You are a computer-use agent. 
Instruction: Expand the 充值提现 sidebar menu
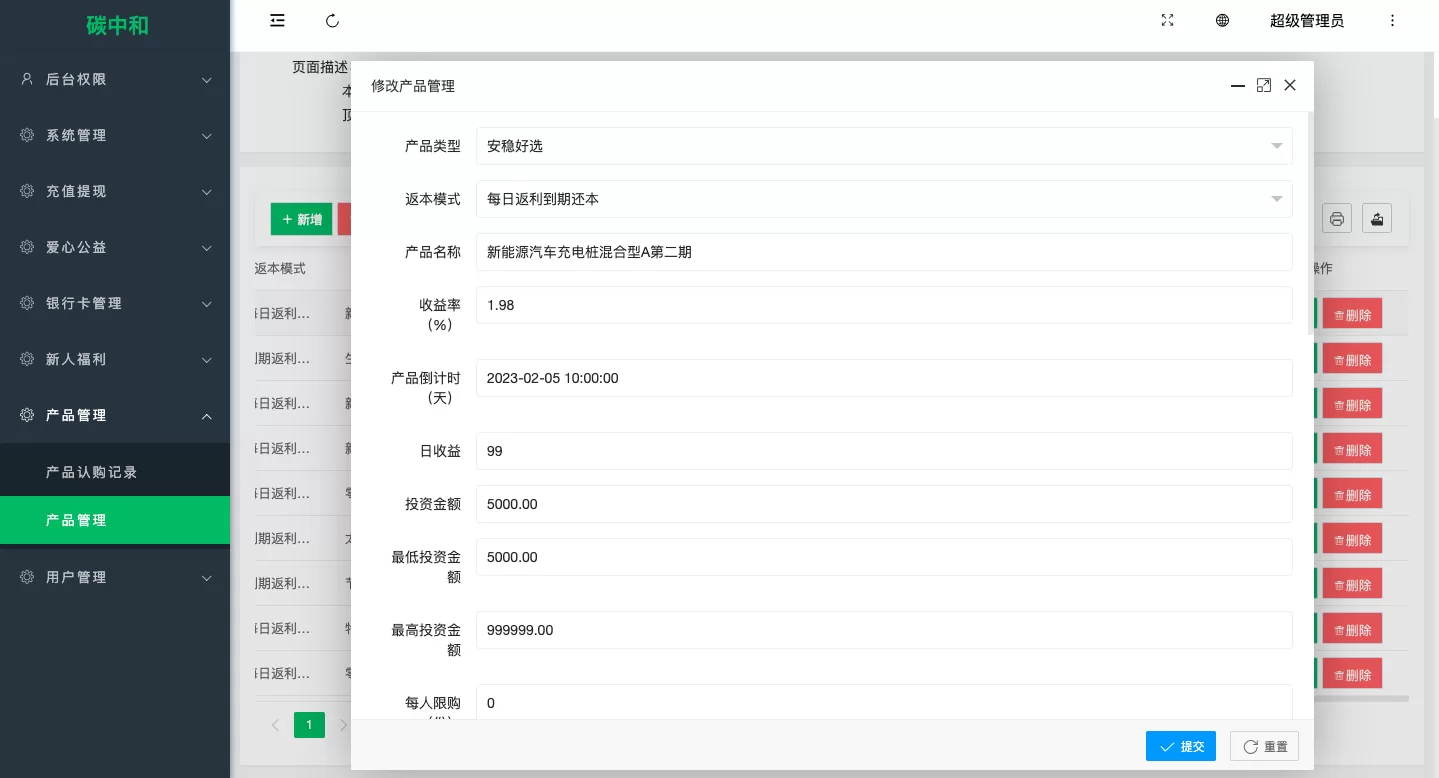[115, 191]
